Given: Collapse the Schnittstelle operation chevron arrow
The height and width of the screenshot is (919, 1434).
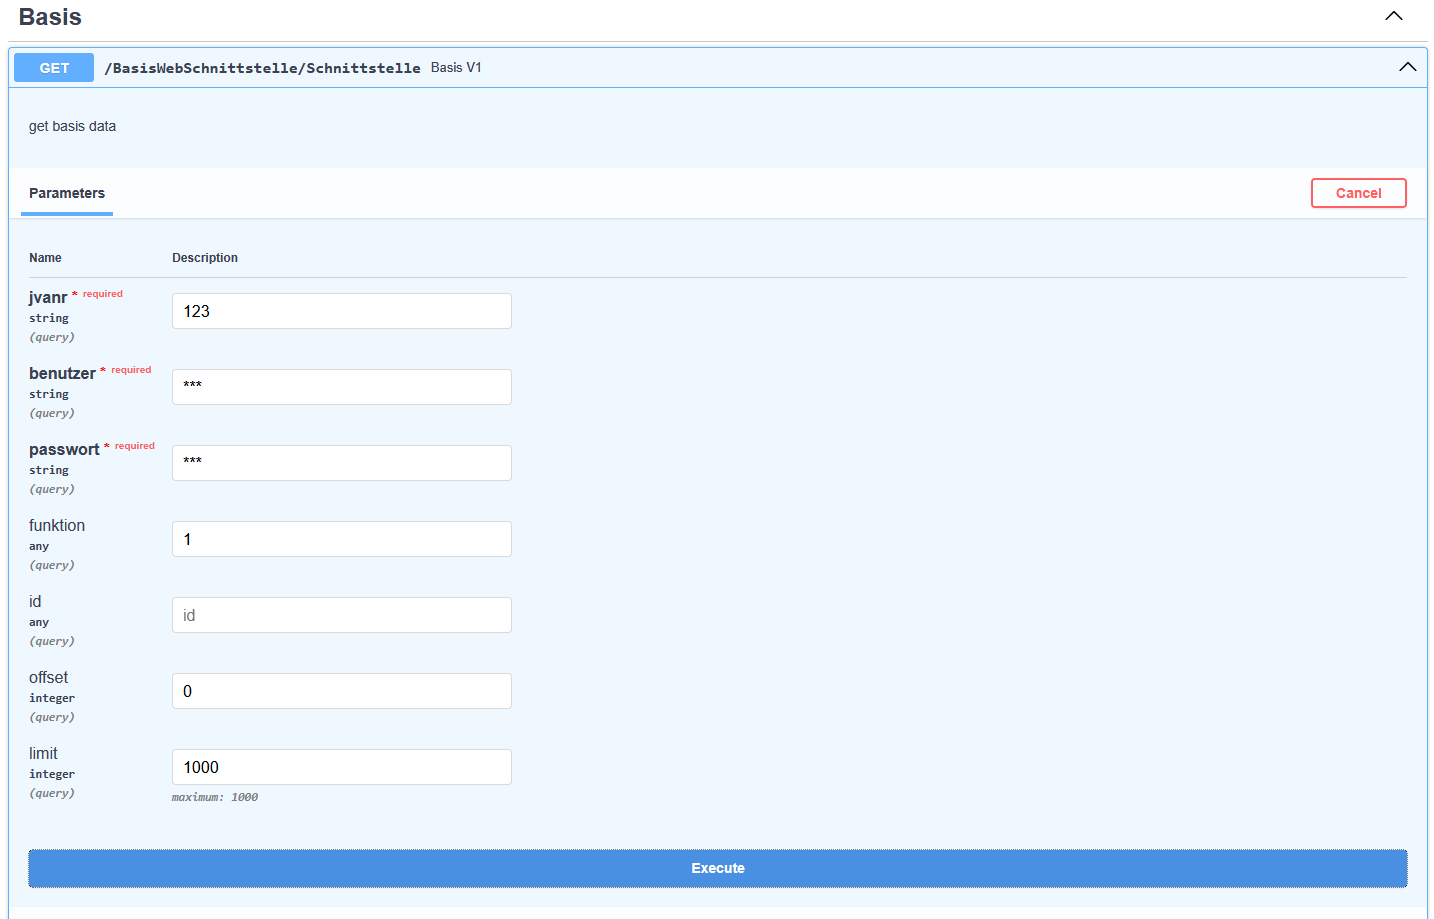Looking at the screenshot, I should coord(1407,67).
